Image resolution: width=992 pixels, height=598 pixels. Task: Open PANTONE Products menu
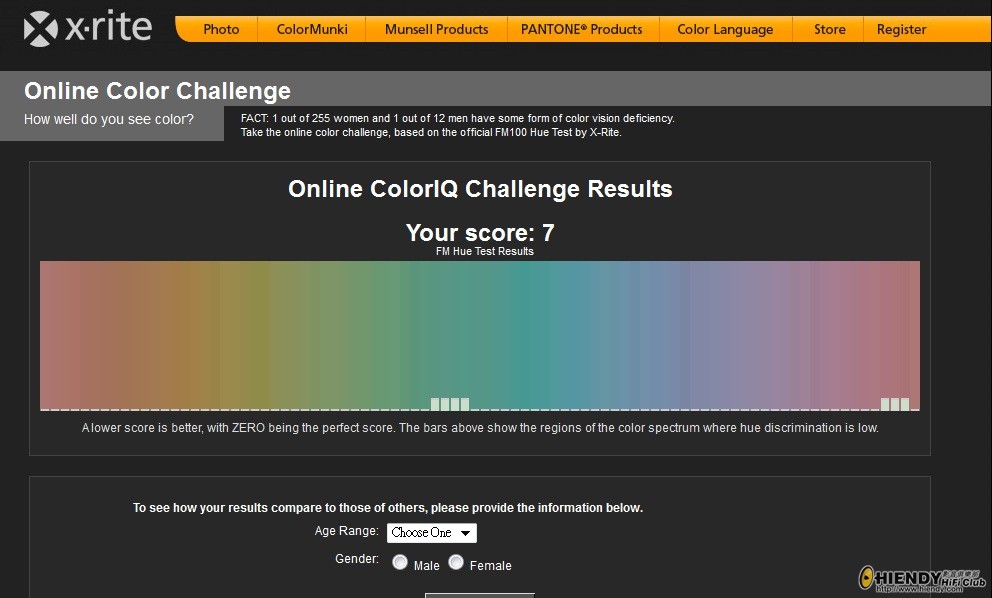(581, 29)
